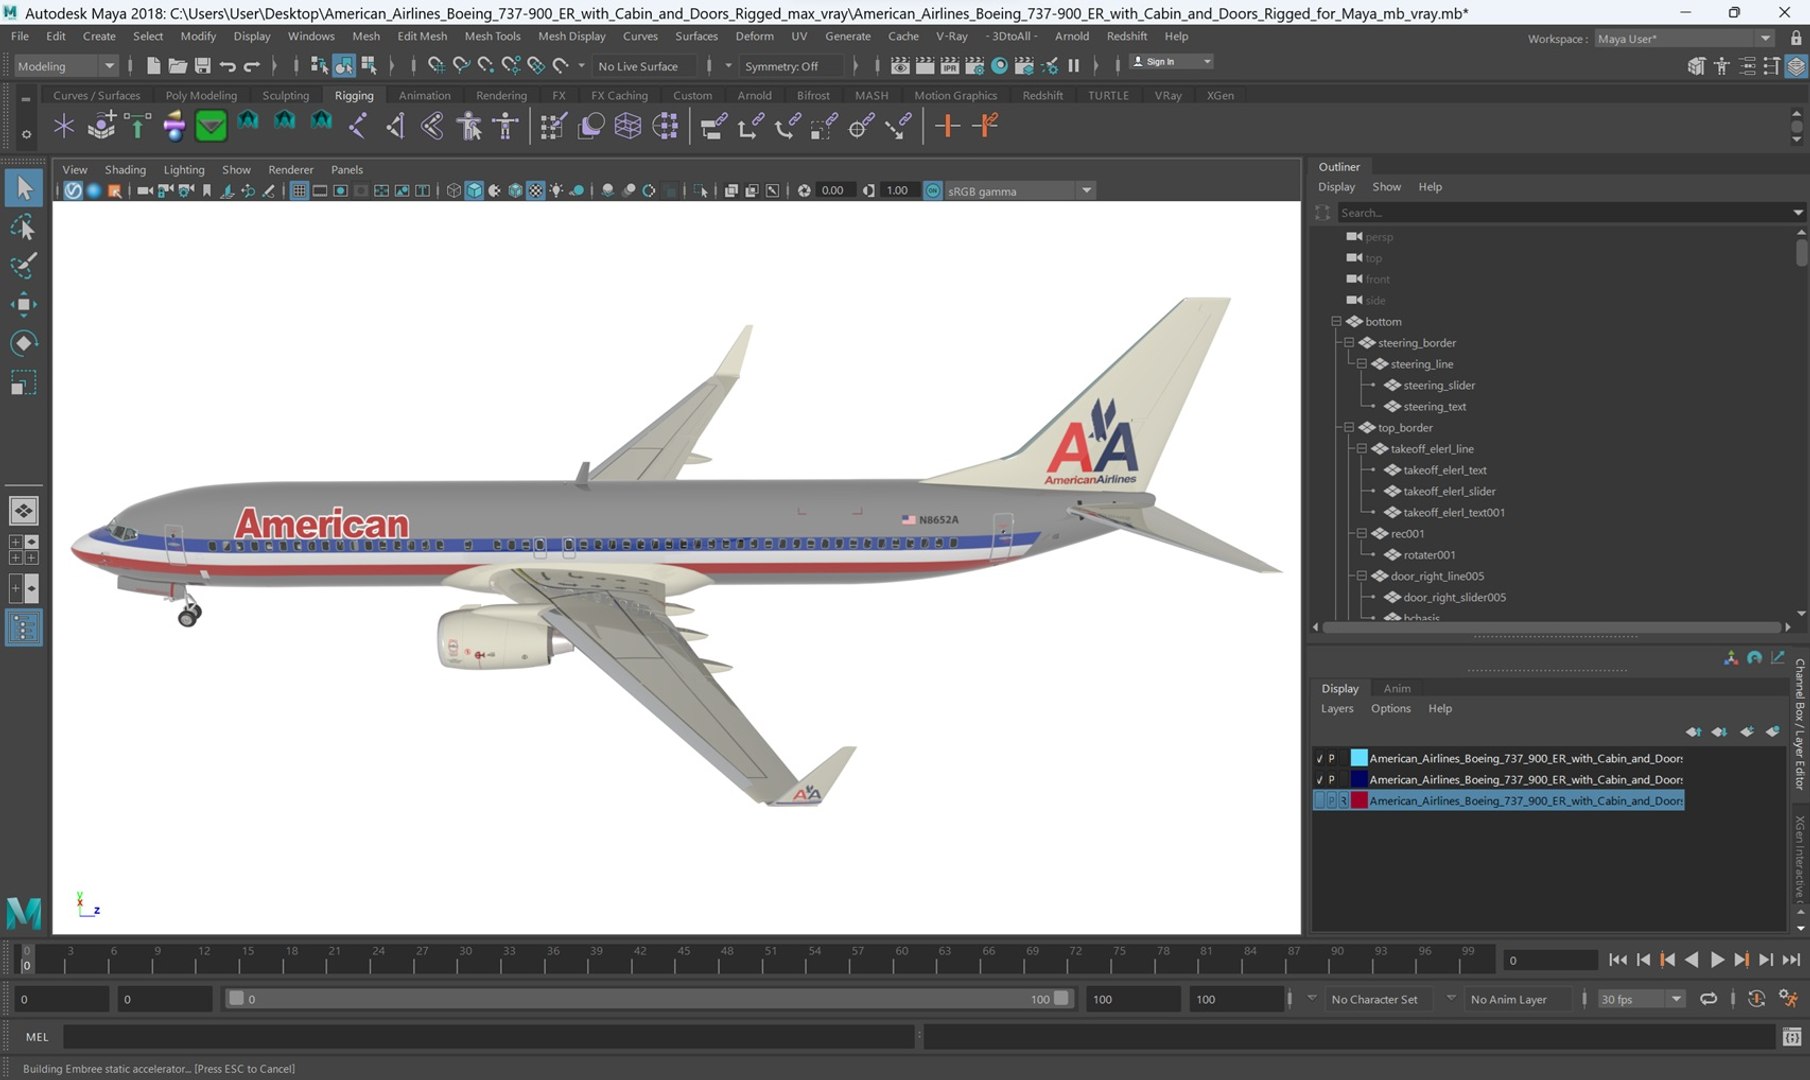Screen dimensions: 1810x1080
Task: Click the Create Joints shelf icon
Action: 358,126
